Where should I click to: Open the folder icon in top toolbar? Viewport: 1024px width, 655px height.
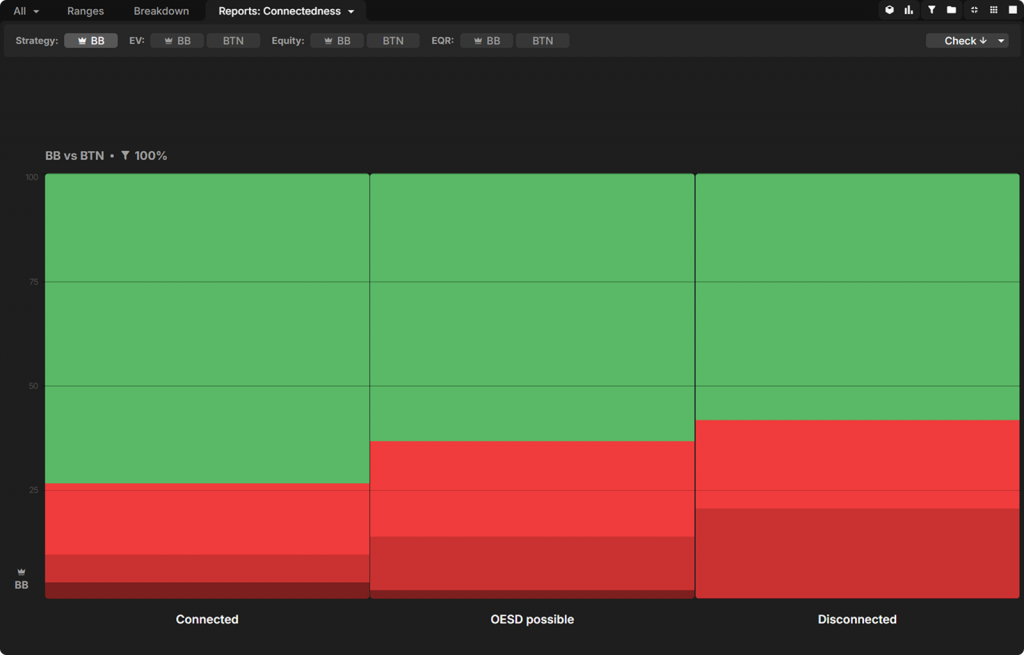pyautogui.click(x=951, y=10)
